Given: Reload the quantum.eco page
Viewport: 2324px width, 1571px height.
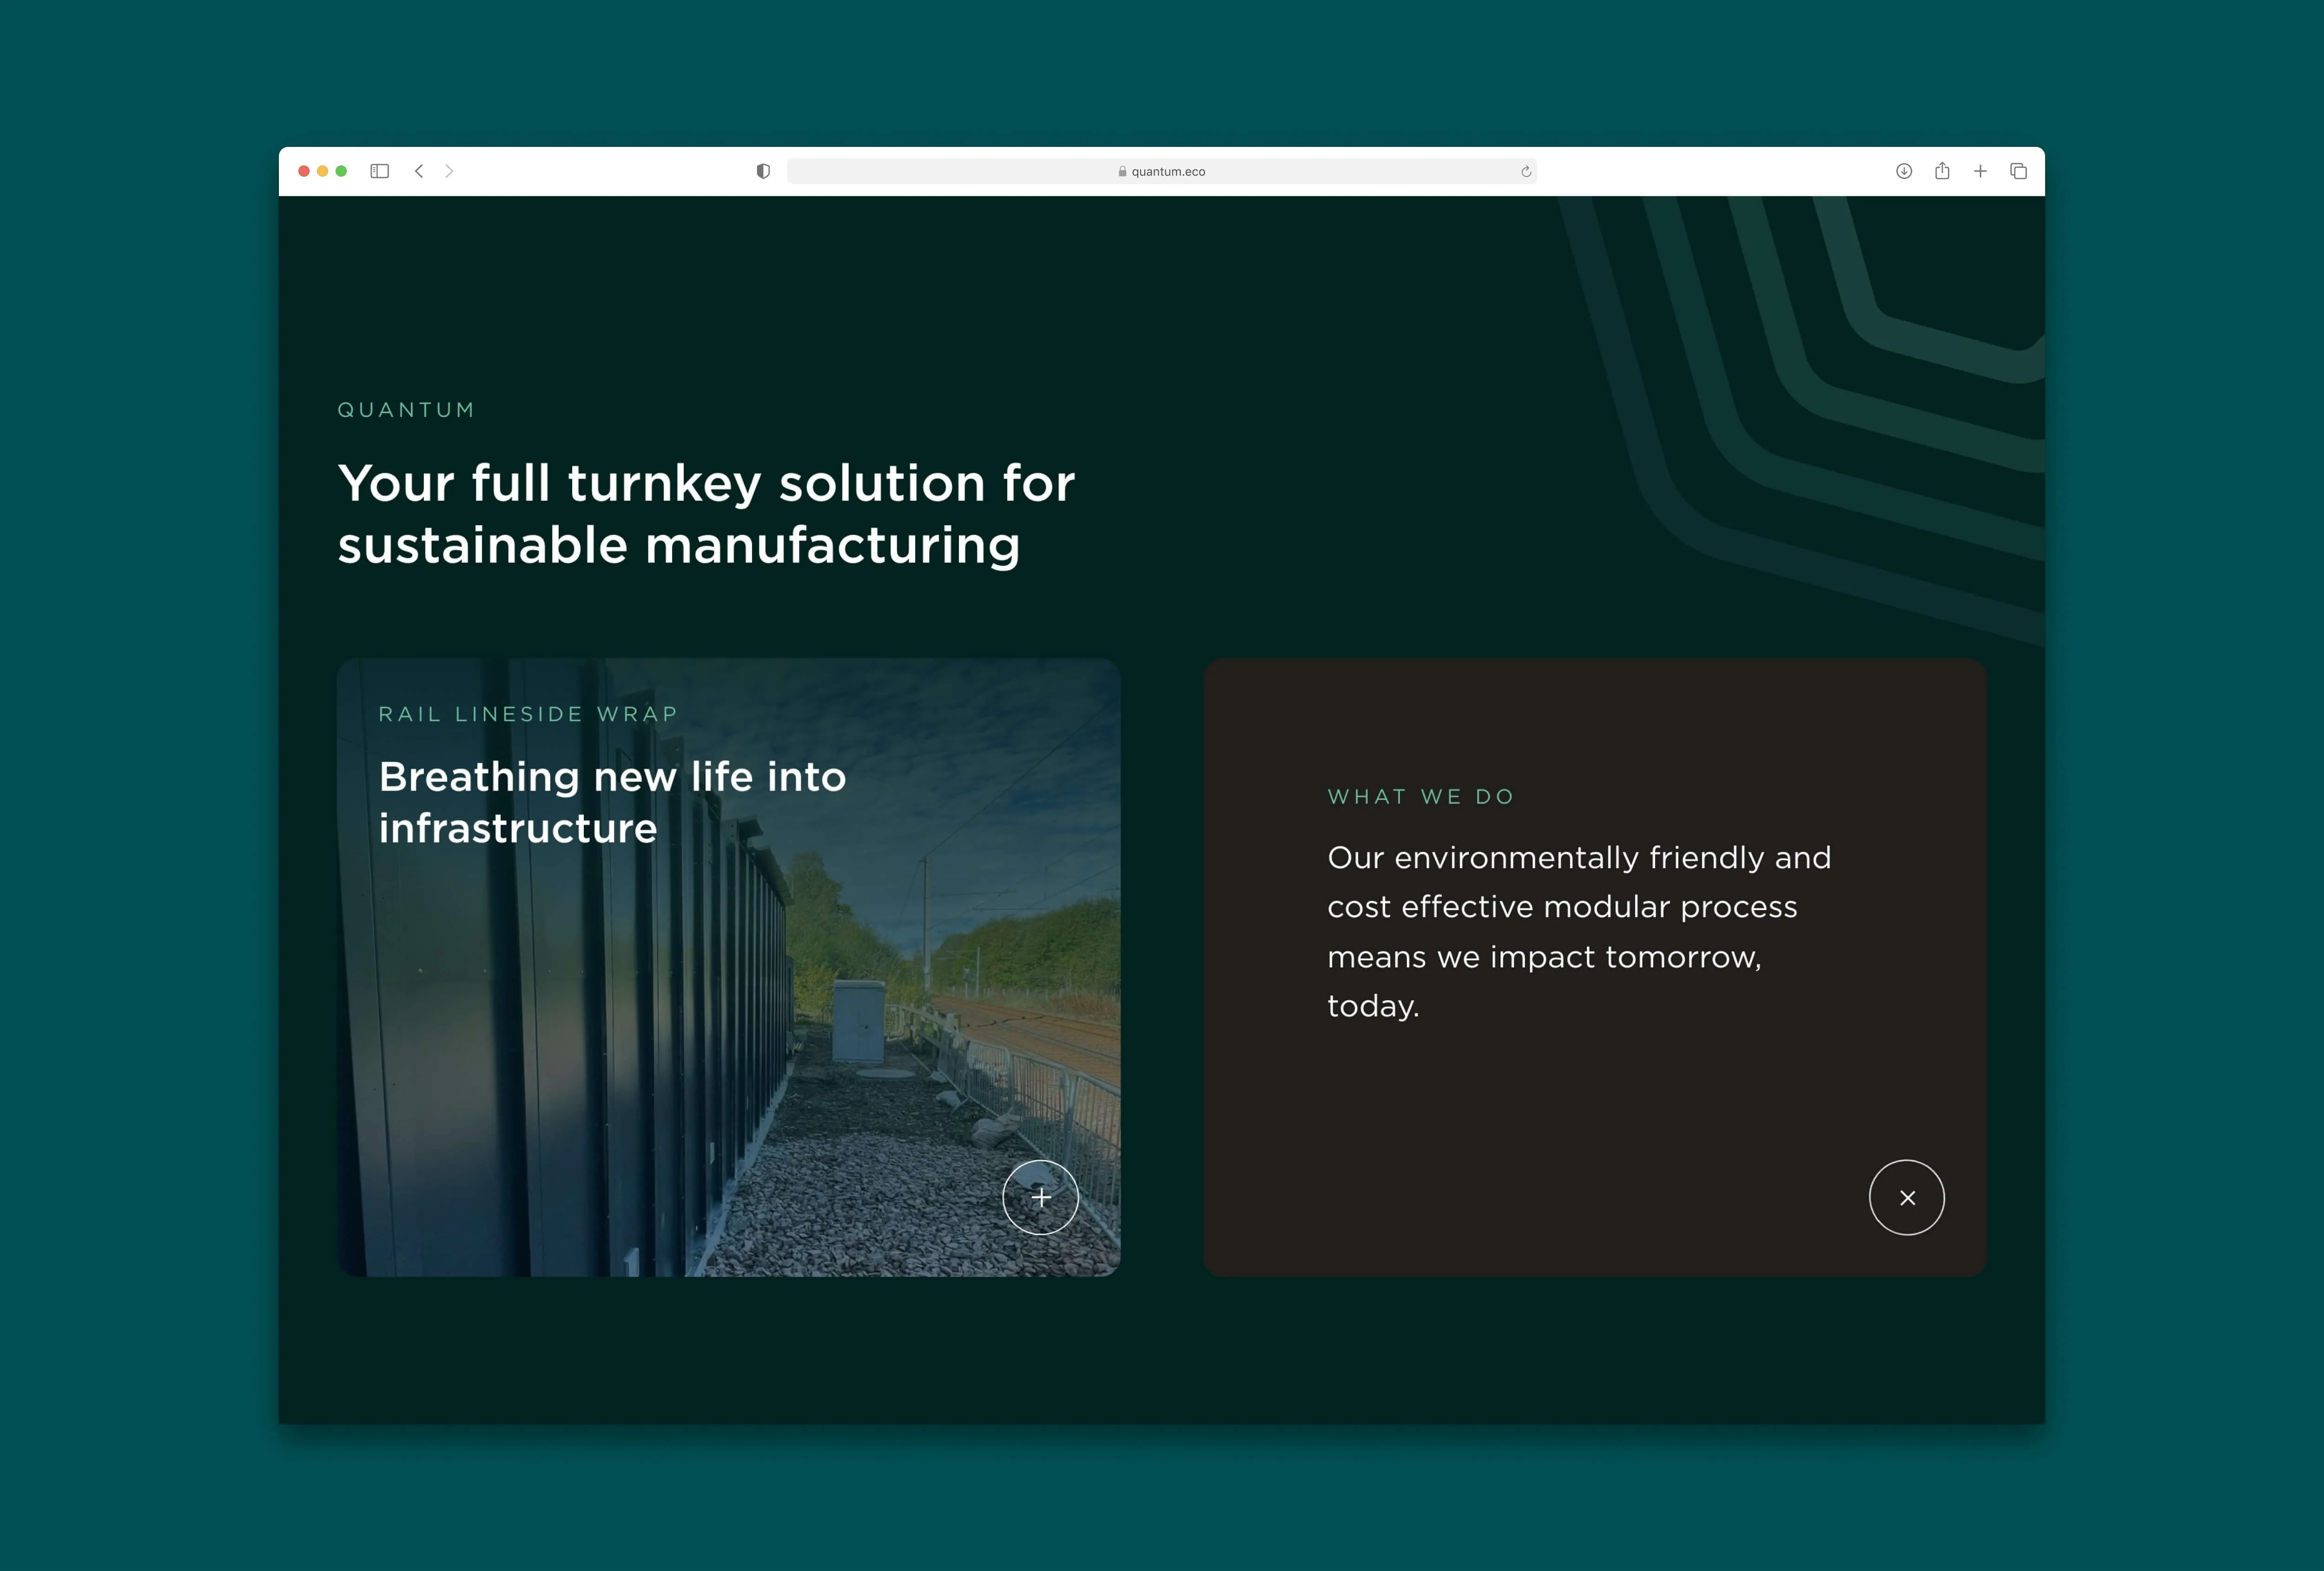Looking at the screenshot, I should coord(1525,171).
